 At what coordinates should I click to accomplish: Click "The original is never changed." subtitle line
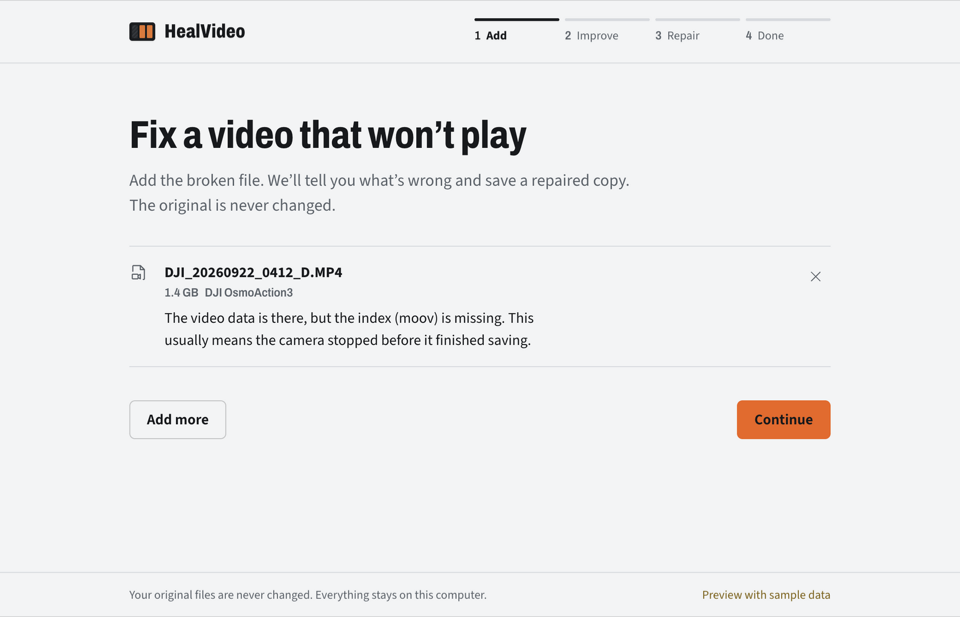pyautogui.click(x=232, y=205)
